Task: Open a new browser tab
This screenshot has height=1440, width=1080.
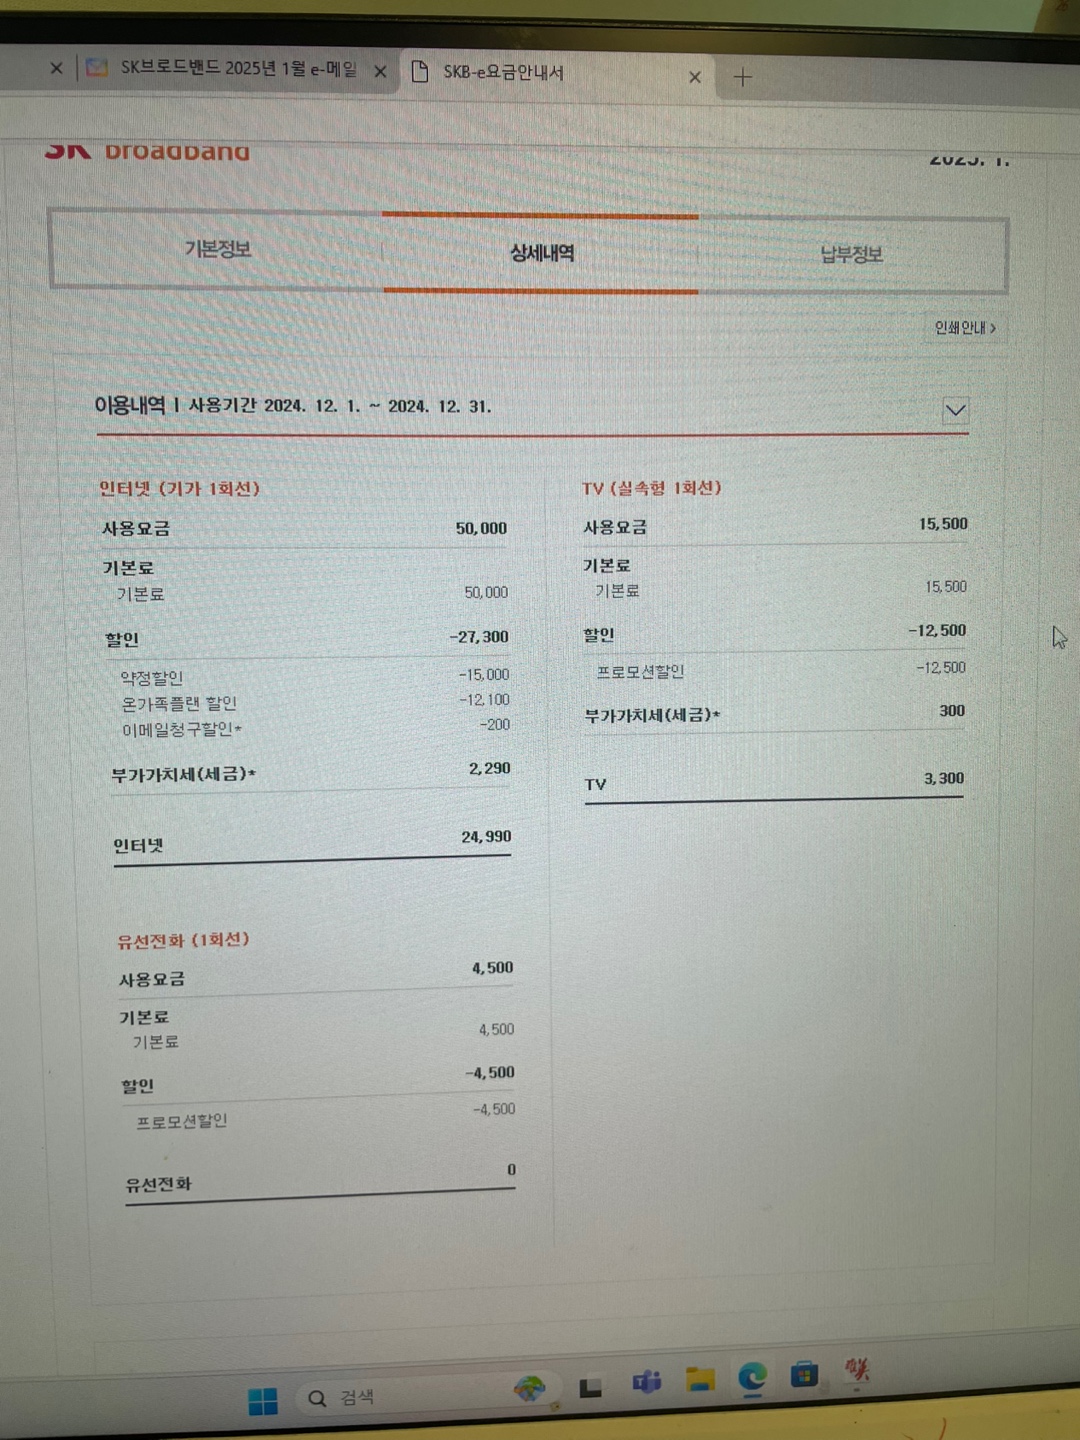Action: (742, 77)
